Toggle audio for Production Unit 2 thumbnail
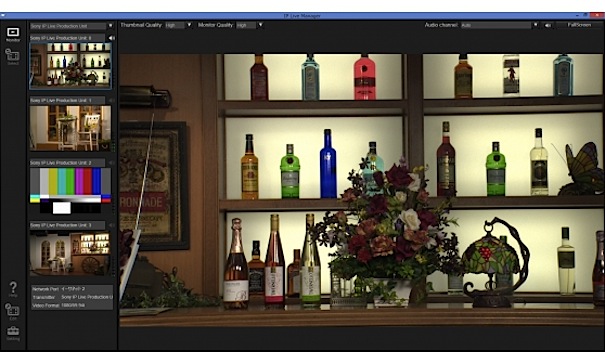Screen dimensions: 605x364 click(111, 163)
